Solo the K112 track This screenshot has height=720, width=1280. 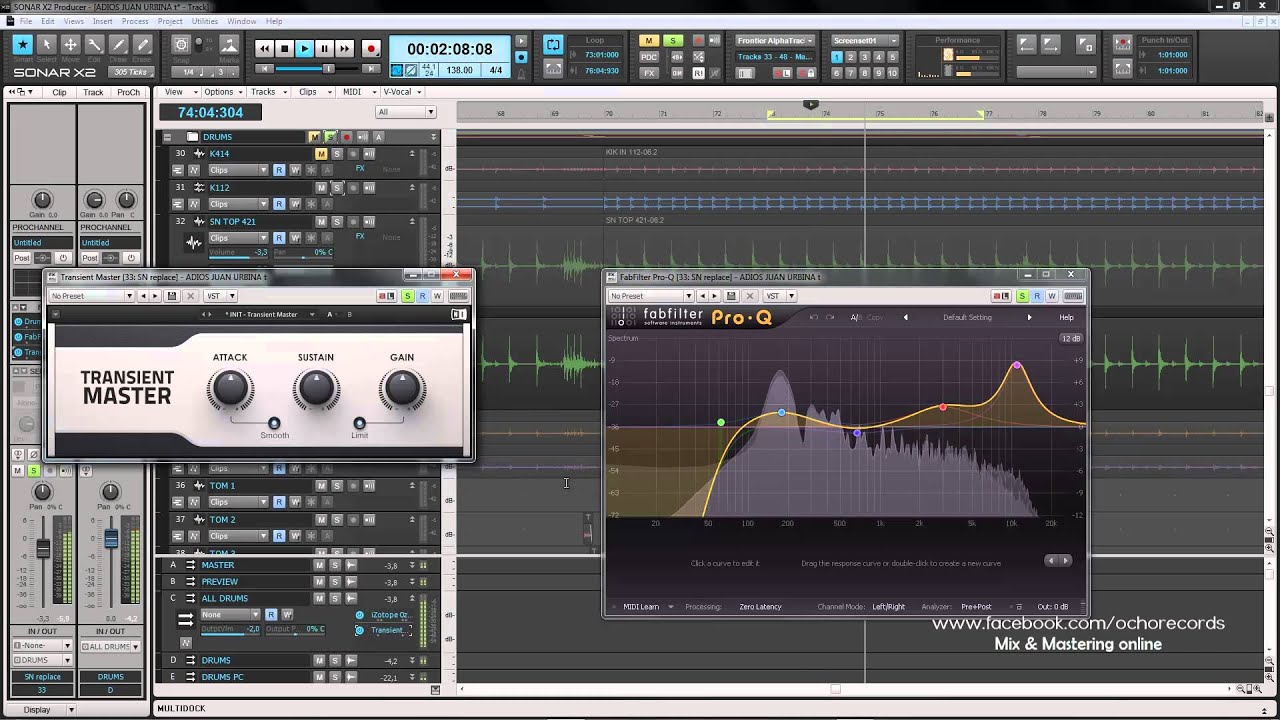(x=337, y=188)
